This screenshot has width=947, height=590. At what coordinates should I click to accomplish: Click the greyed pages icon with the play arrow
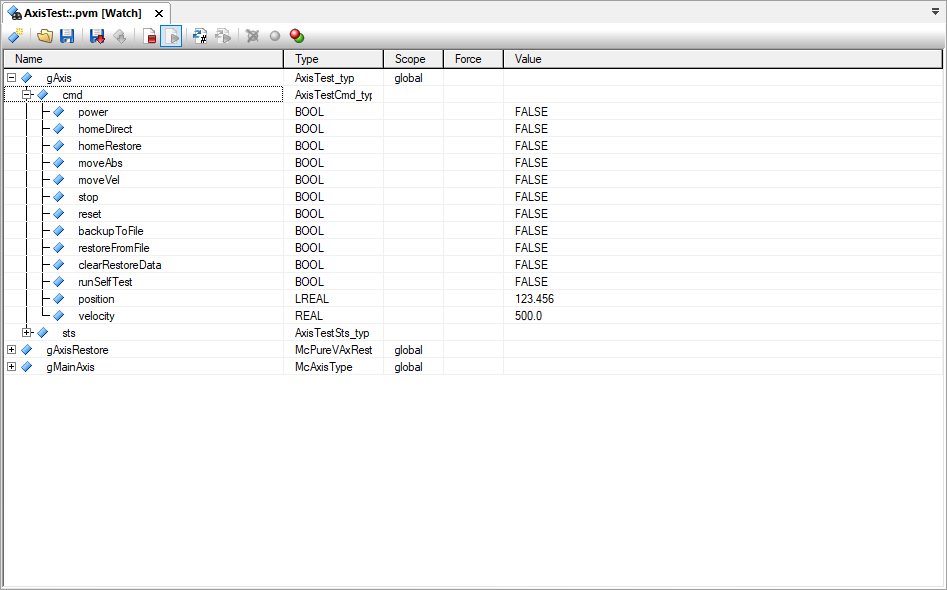[x=223, y=36]
